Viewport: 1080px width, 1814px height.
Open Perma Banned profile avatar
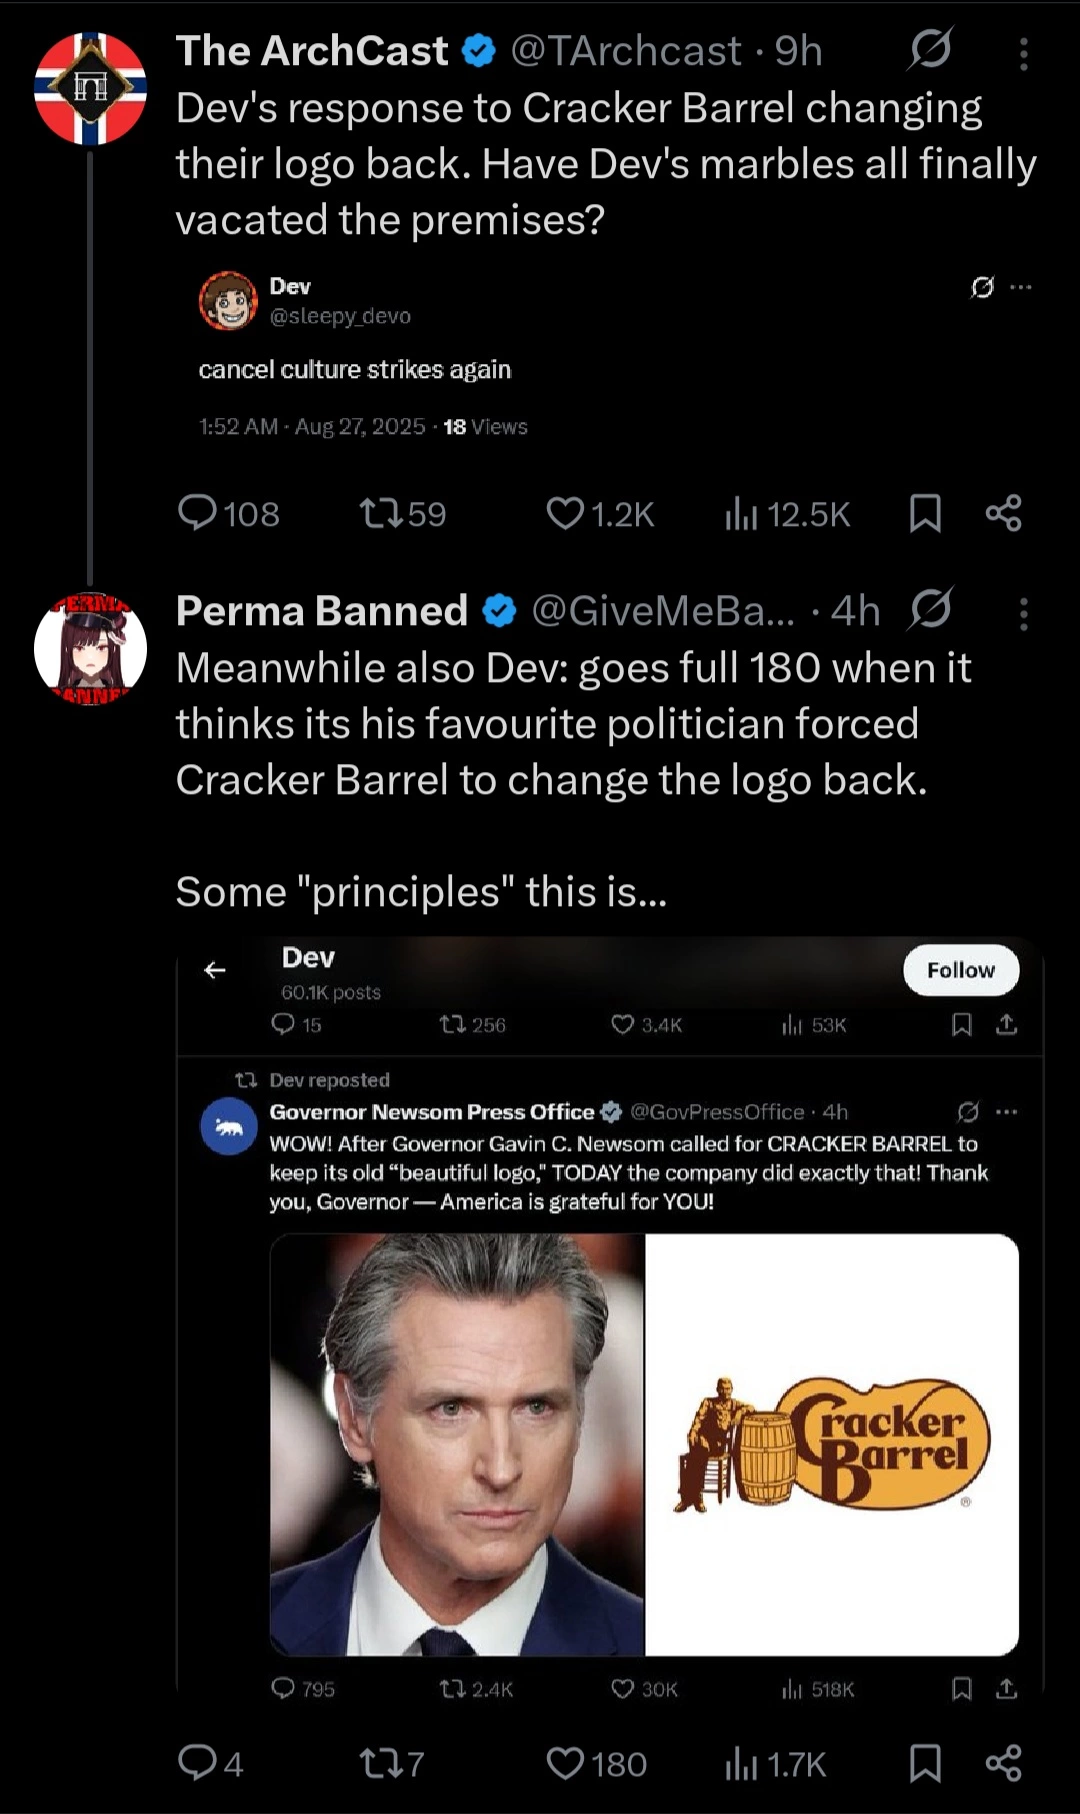pos(91,648)
